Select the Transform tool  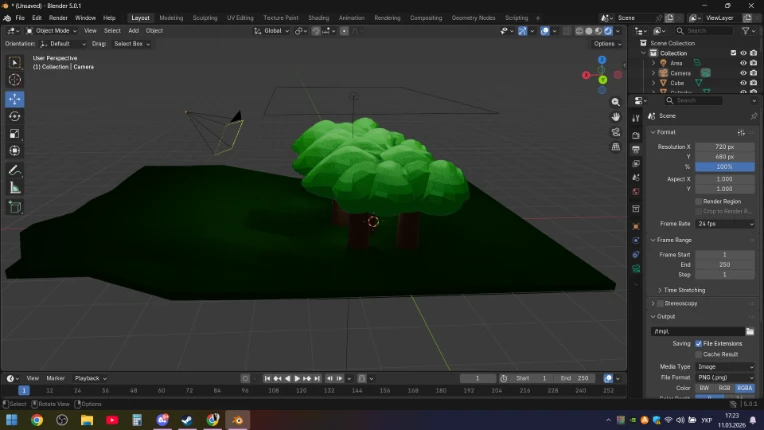pyautogui.click(x=15, y=150)
